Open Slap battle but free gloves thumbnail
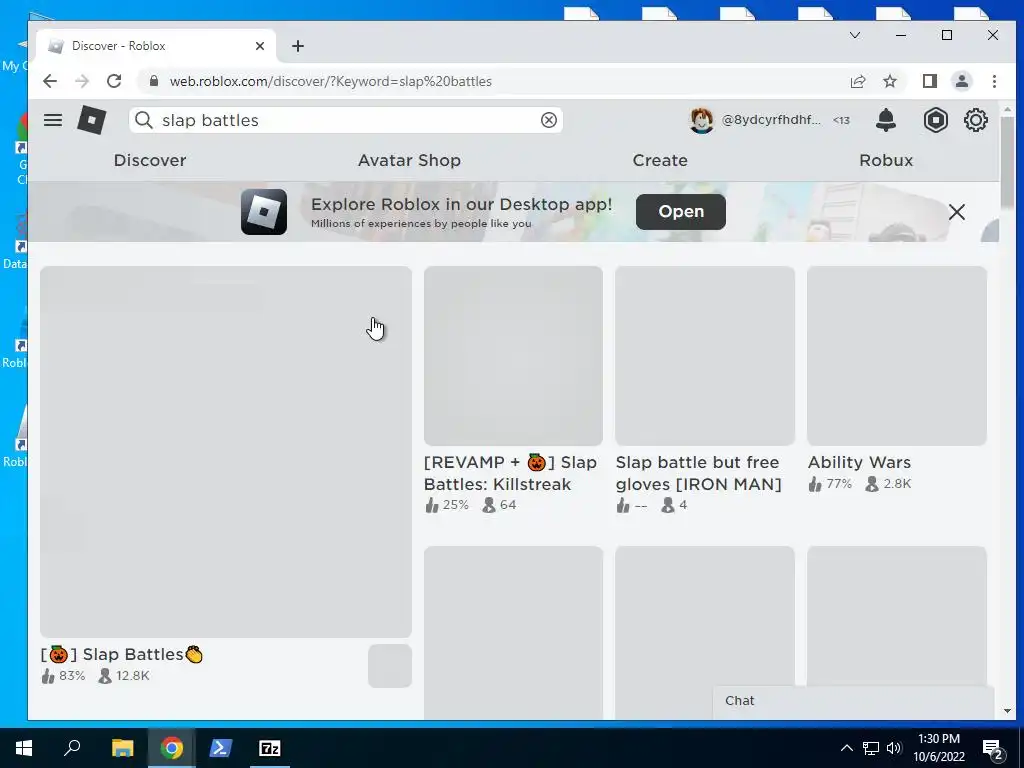Image resolution: width=1024 pixels, height=768 pixels. click(x=705, y=356)
